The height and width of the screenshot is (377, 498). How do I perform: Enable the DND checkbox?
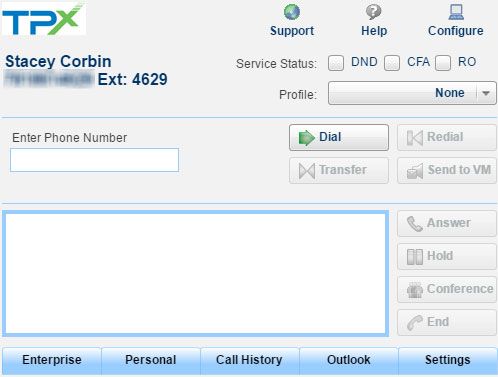tap(336, 63)
